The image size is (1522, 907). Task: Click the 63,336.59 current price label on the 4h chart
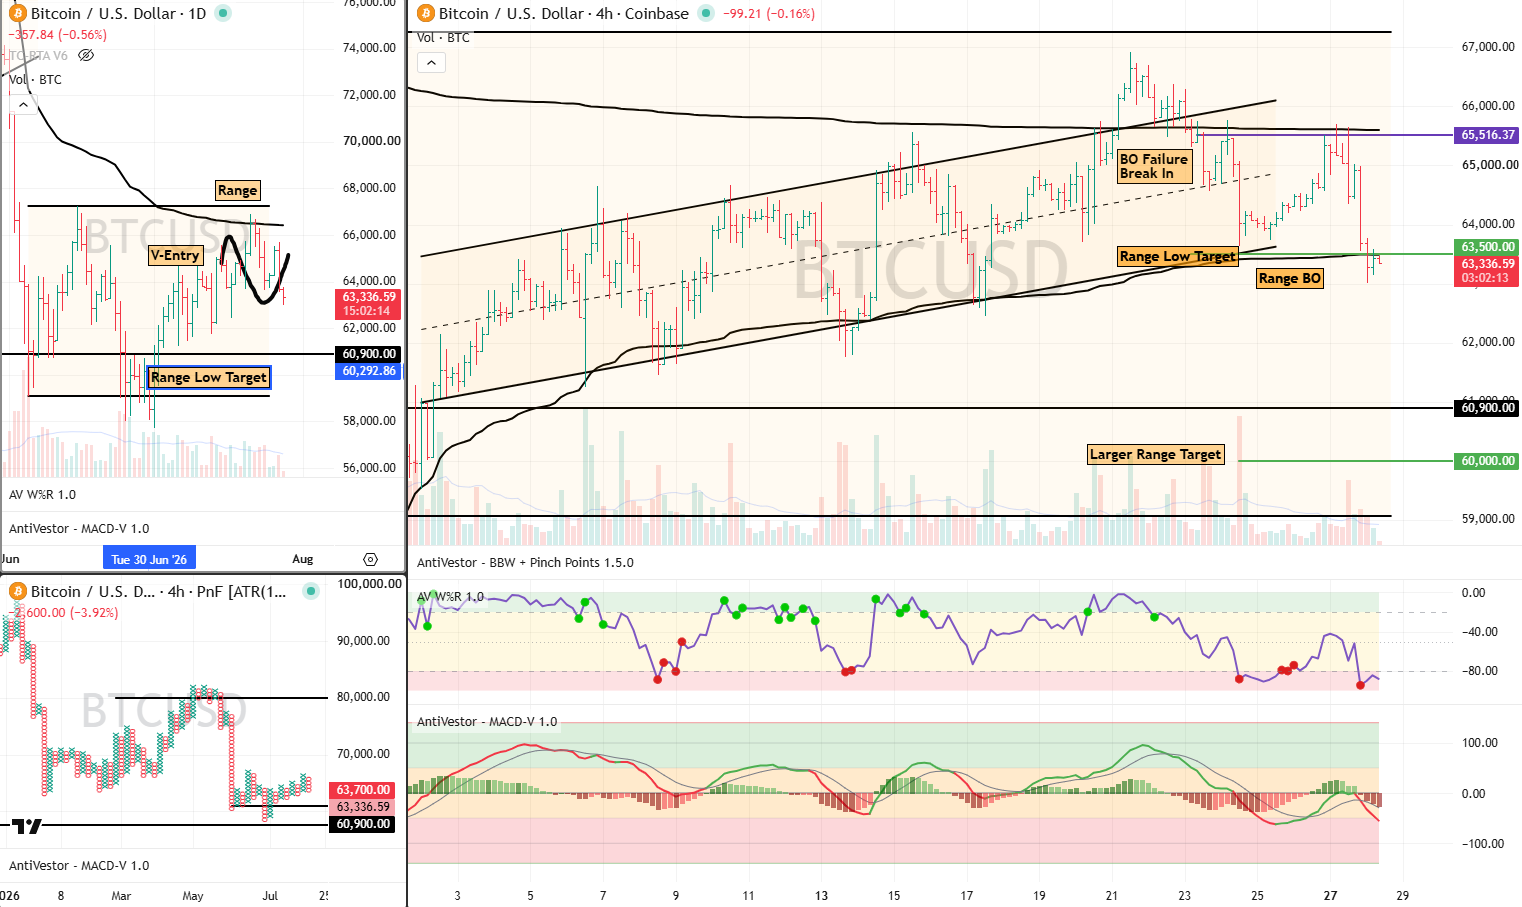coord(1487,264)
